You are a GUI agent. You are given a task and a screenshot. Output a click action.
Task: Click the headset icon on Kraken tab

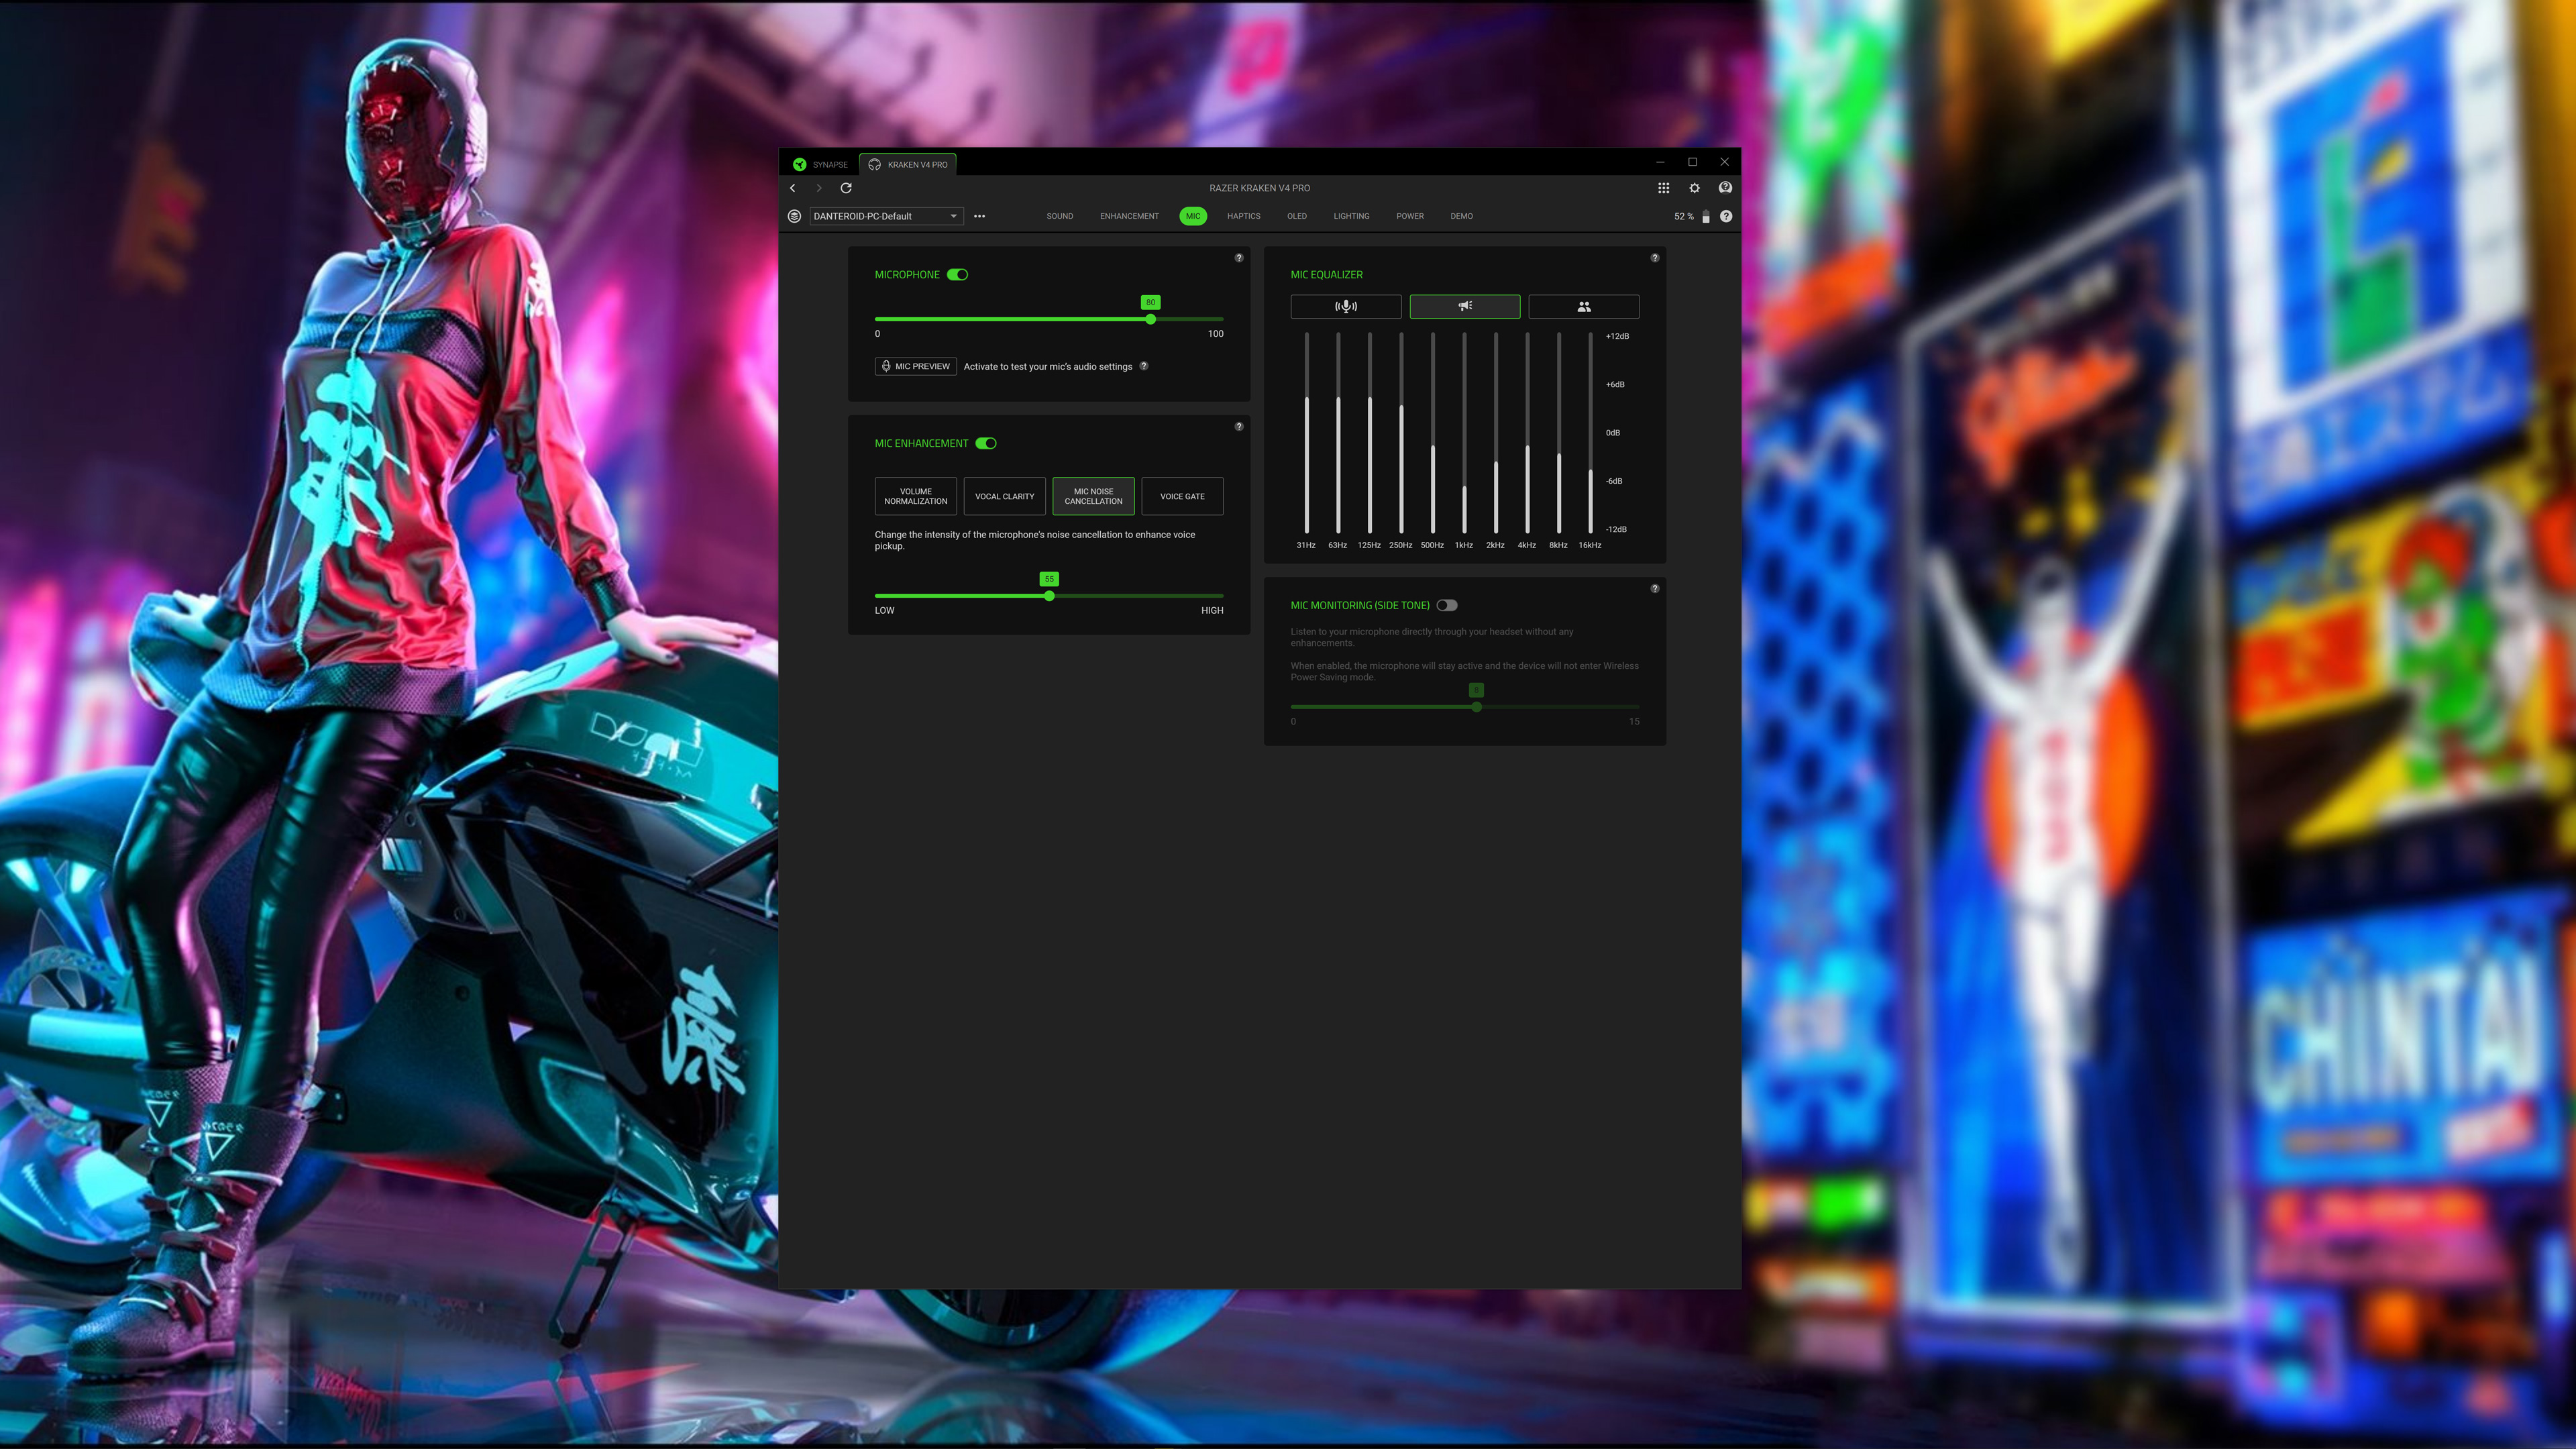(875, 165)
